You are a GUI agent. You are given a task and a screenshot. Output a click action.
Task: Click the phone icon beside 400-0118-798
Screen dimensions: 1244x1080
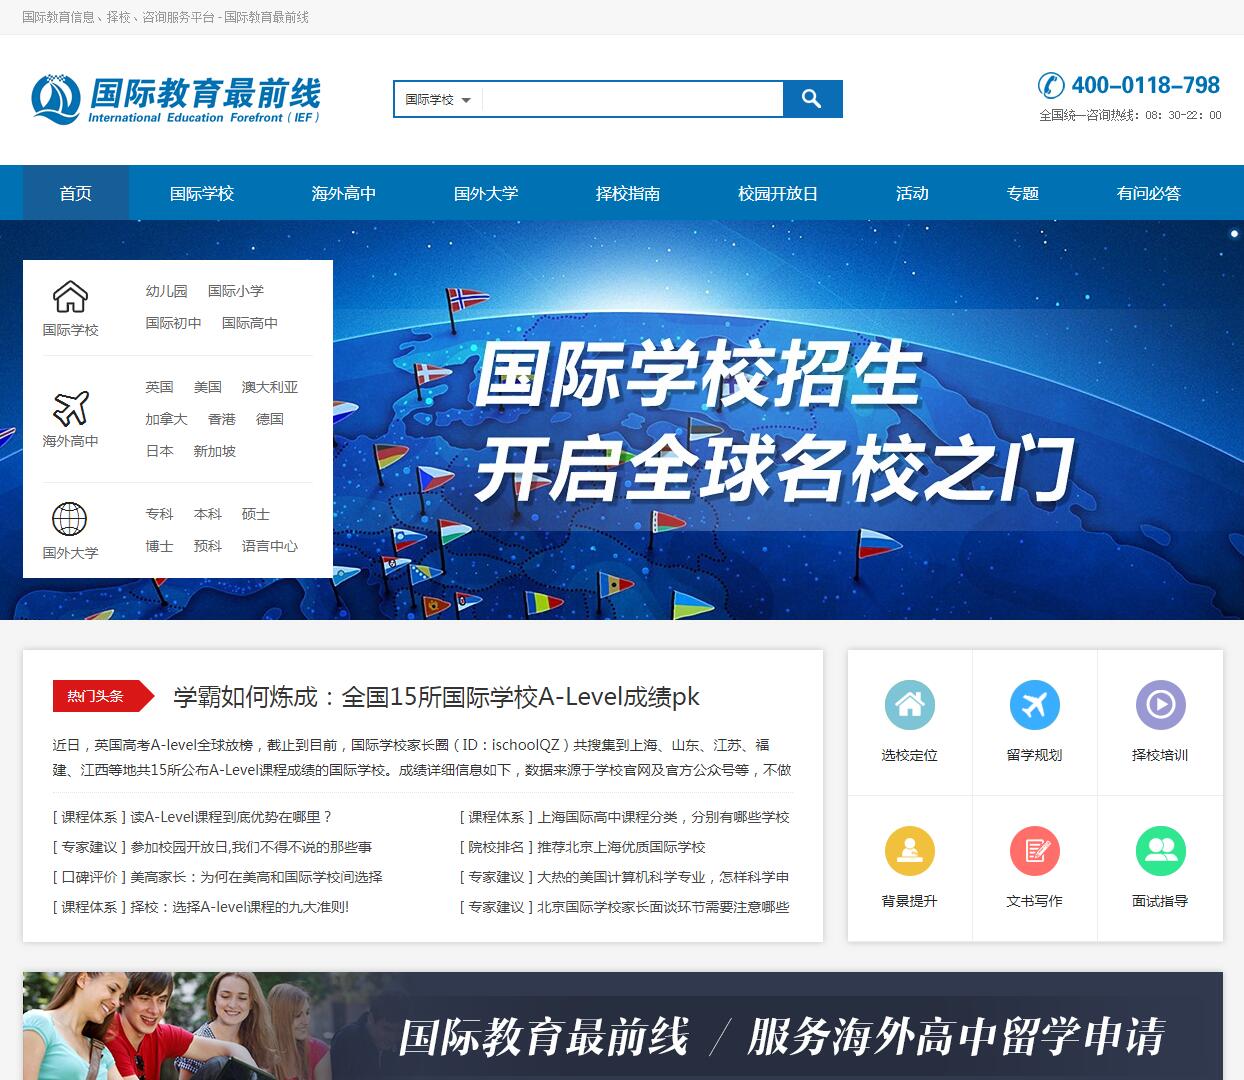click(1051, 85)
